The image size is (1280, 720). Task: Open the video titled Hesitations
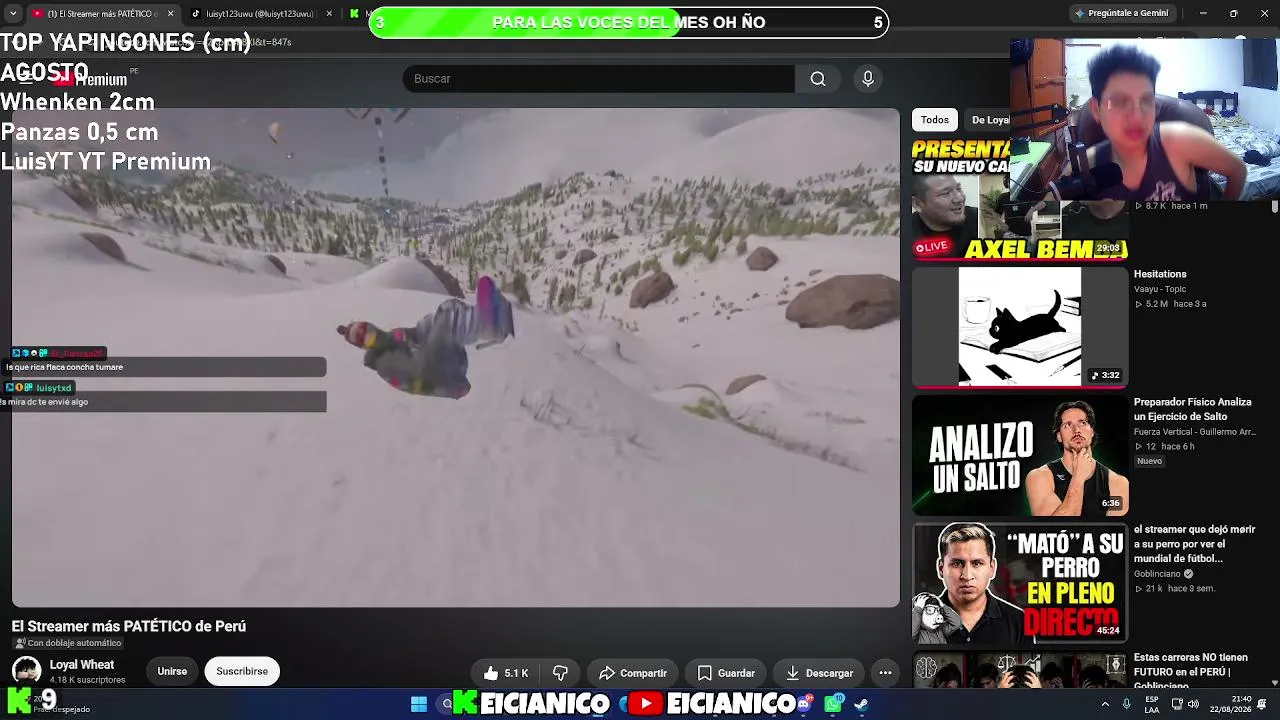pyautogui.click(x=1160, y=274)
